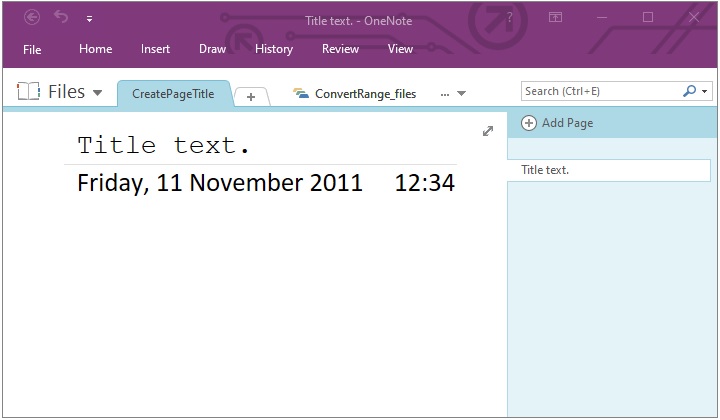Select the History ribbon tab
Image resolution: width=720 pixels, height=420 pixels.
pyautogui.click(x=274, y=49)
